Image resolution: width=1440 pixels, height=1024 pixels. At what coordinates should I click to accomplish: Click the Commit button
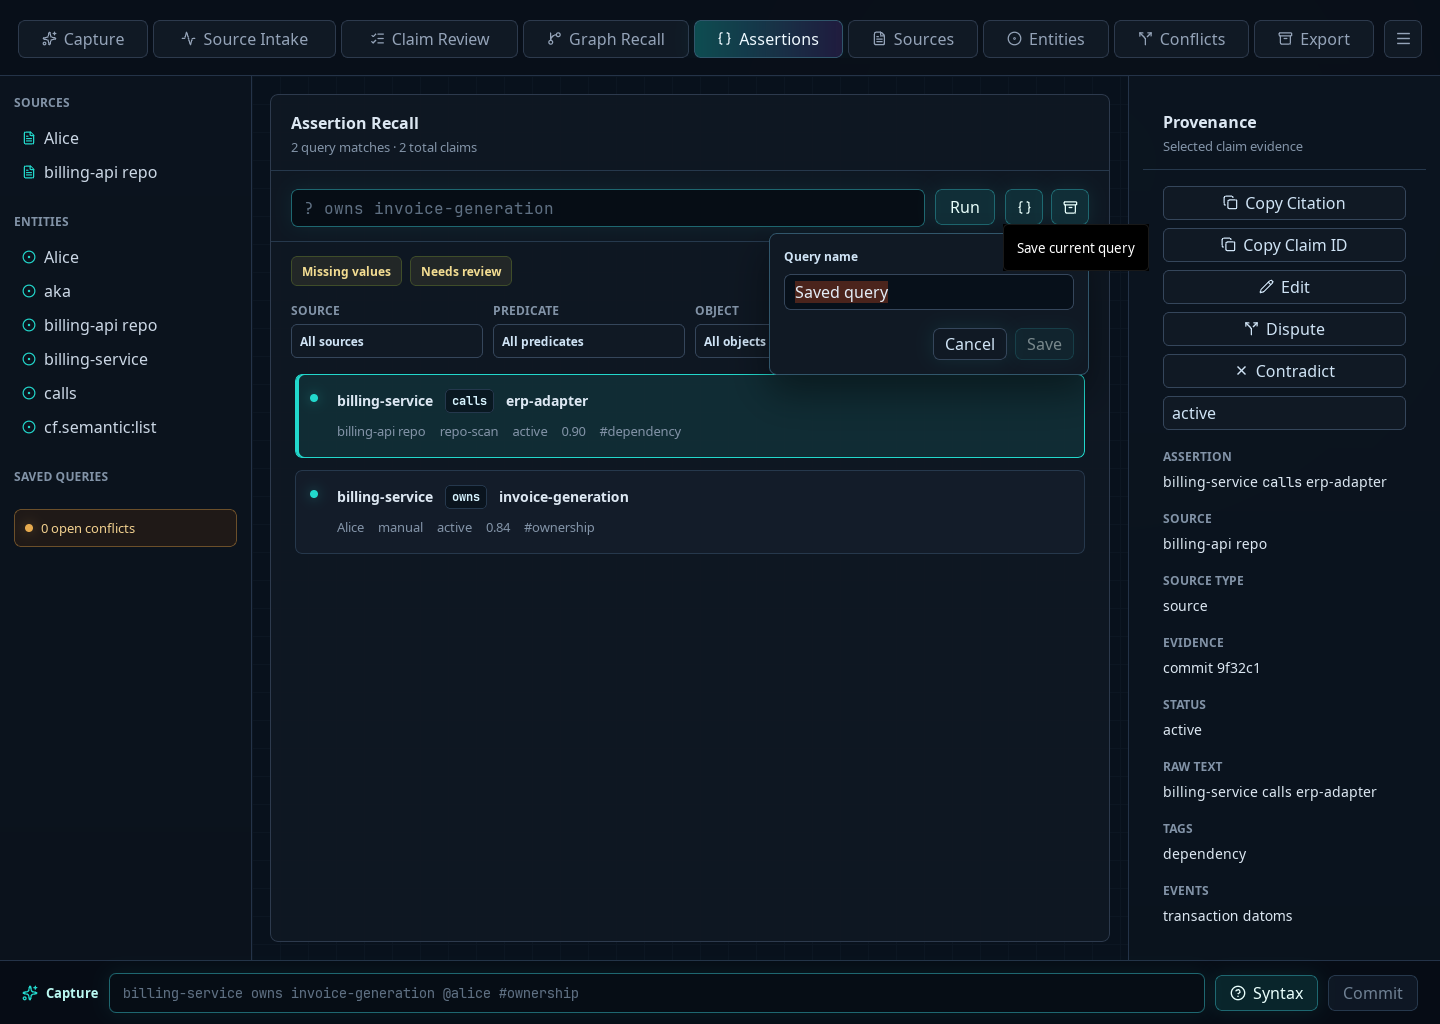point(1372,993)
